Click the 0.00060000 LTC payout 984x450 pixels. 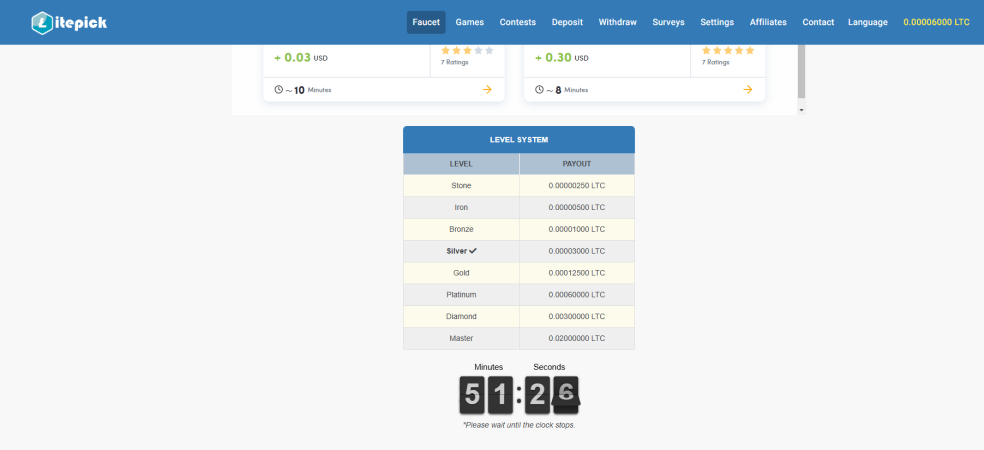tap(577, 294)
